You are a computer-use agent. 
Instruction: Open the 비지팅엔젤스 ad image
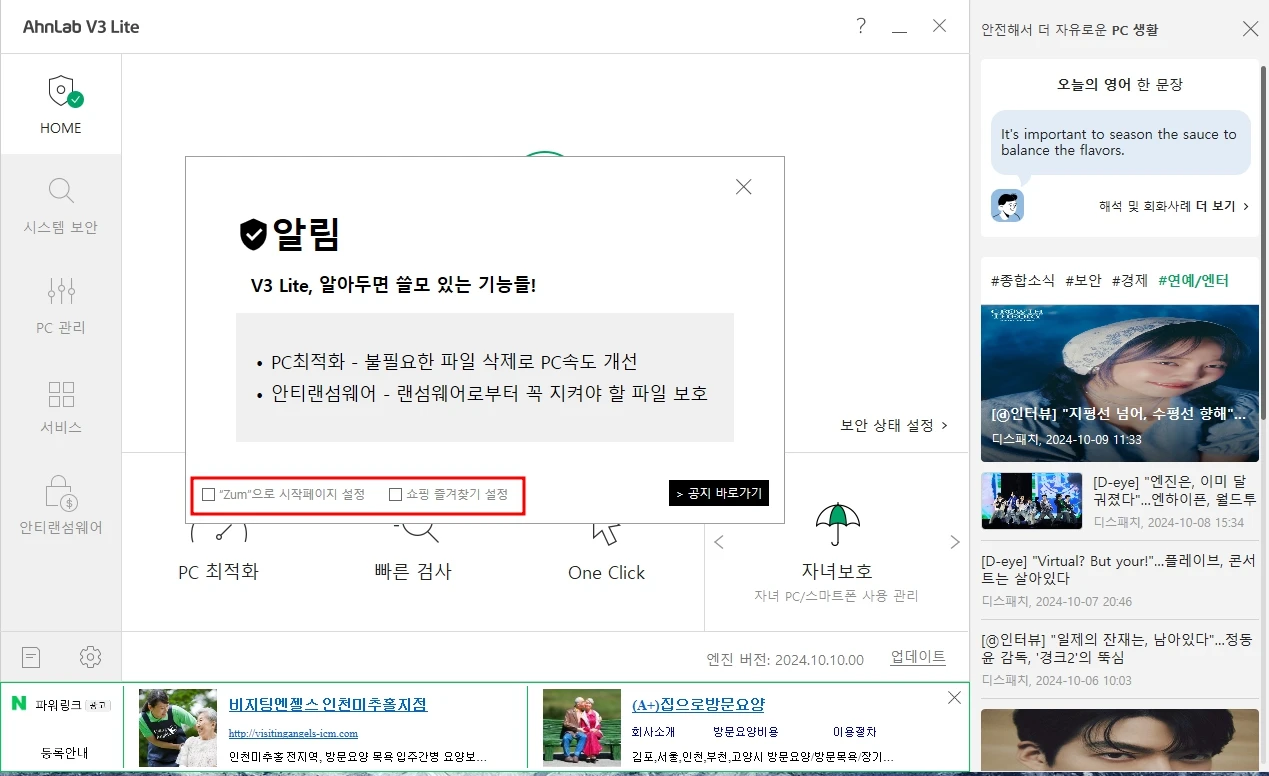(x=178, y=727)
